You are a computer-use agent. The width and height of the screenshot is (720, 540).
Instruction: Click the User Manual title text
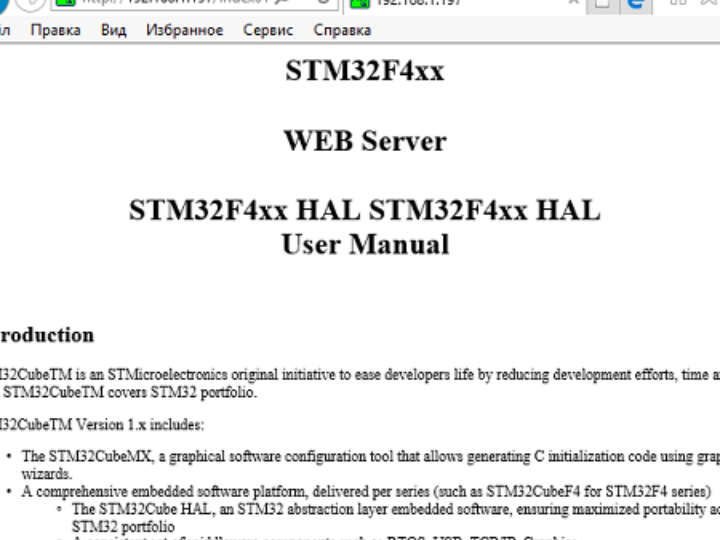click(364, 244)
